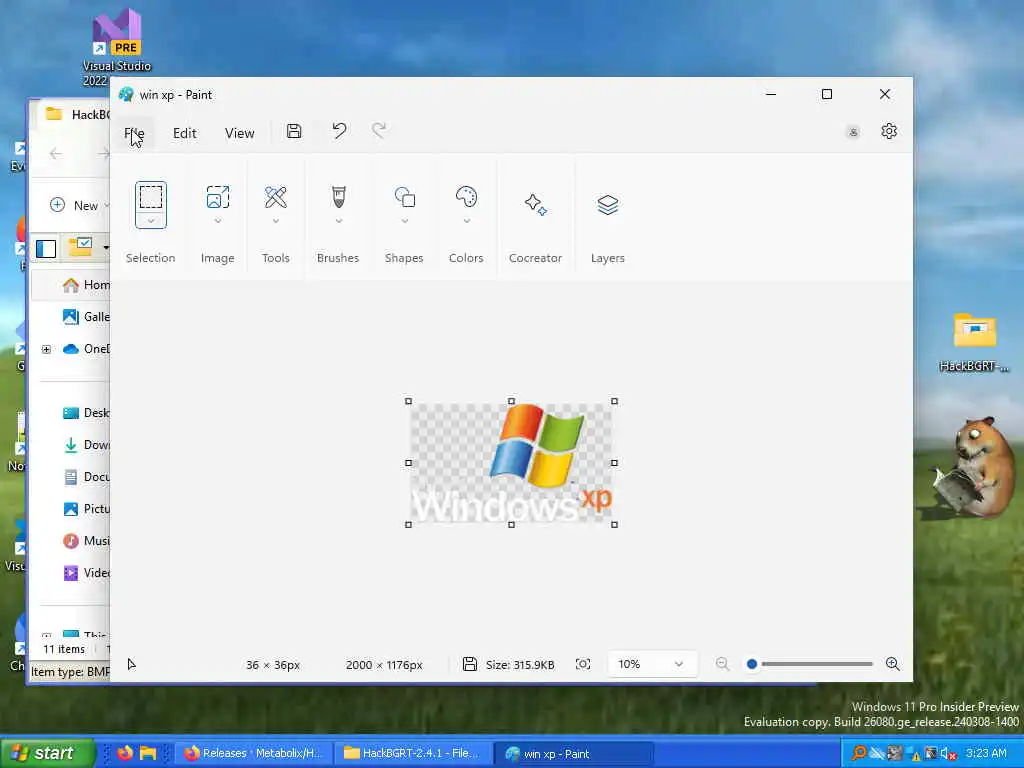
Task: Click the File Explorer quick launch icon
Action: 148,753
